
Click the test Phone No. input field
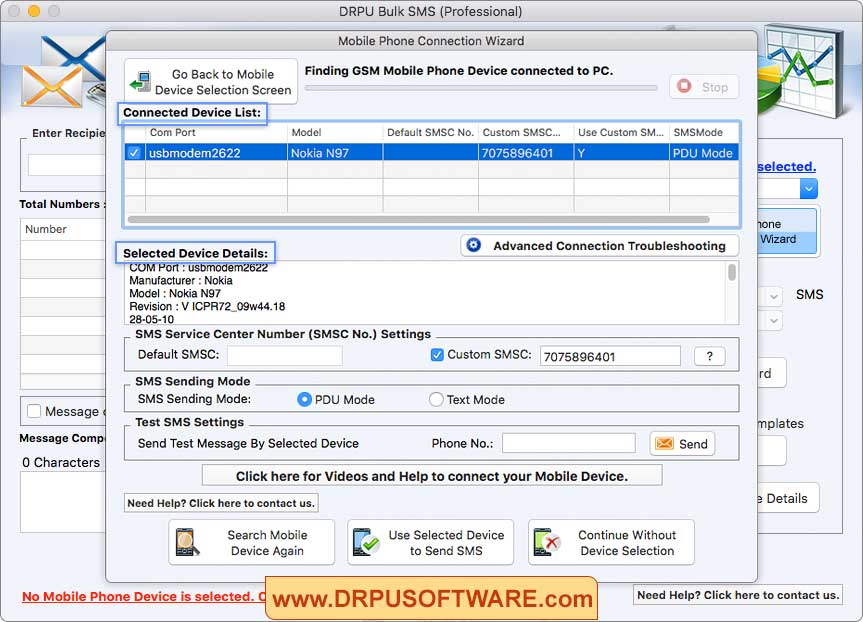[569, 443]
